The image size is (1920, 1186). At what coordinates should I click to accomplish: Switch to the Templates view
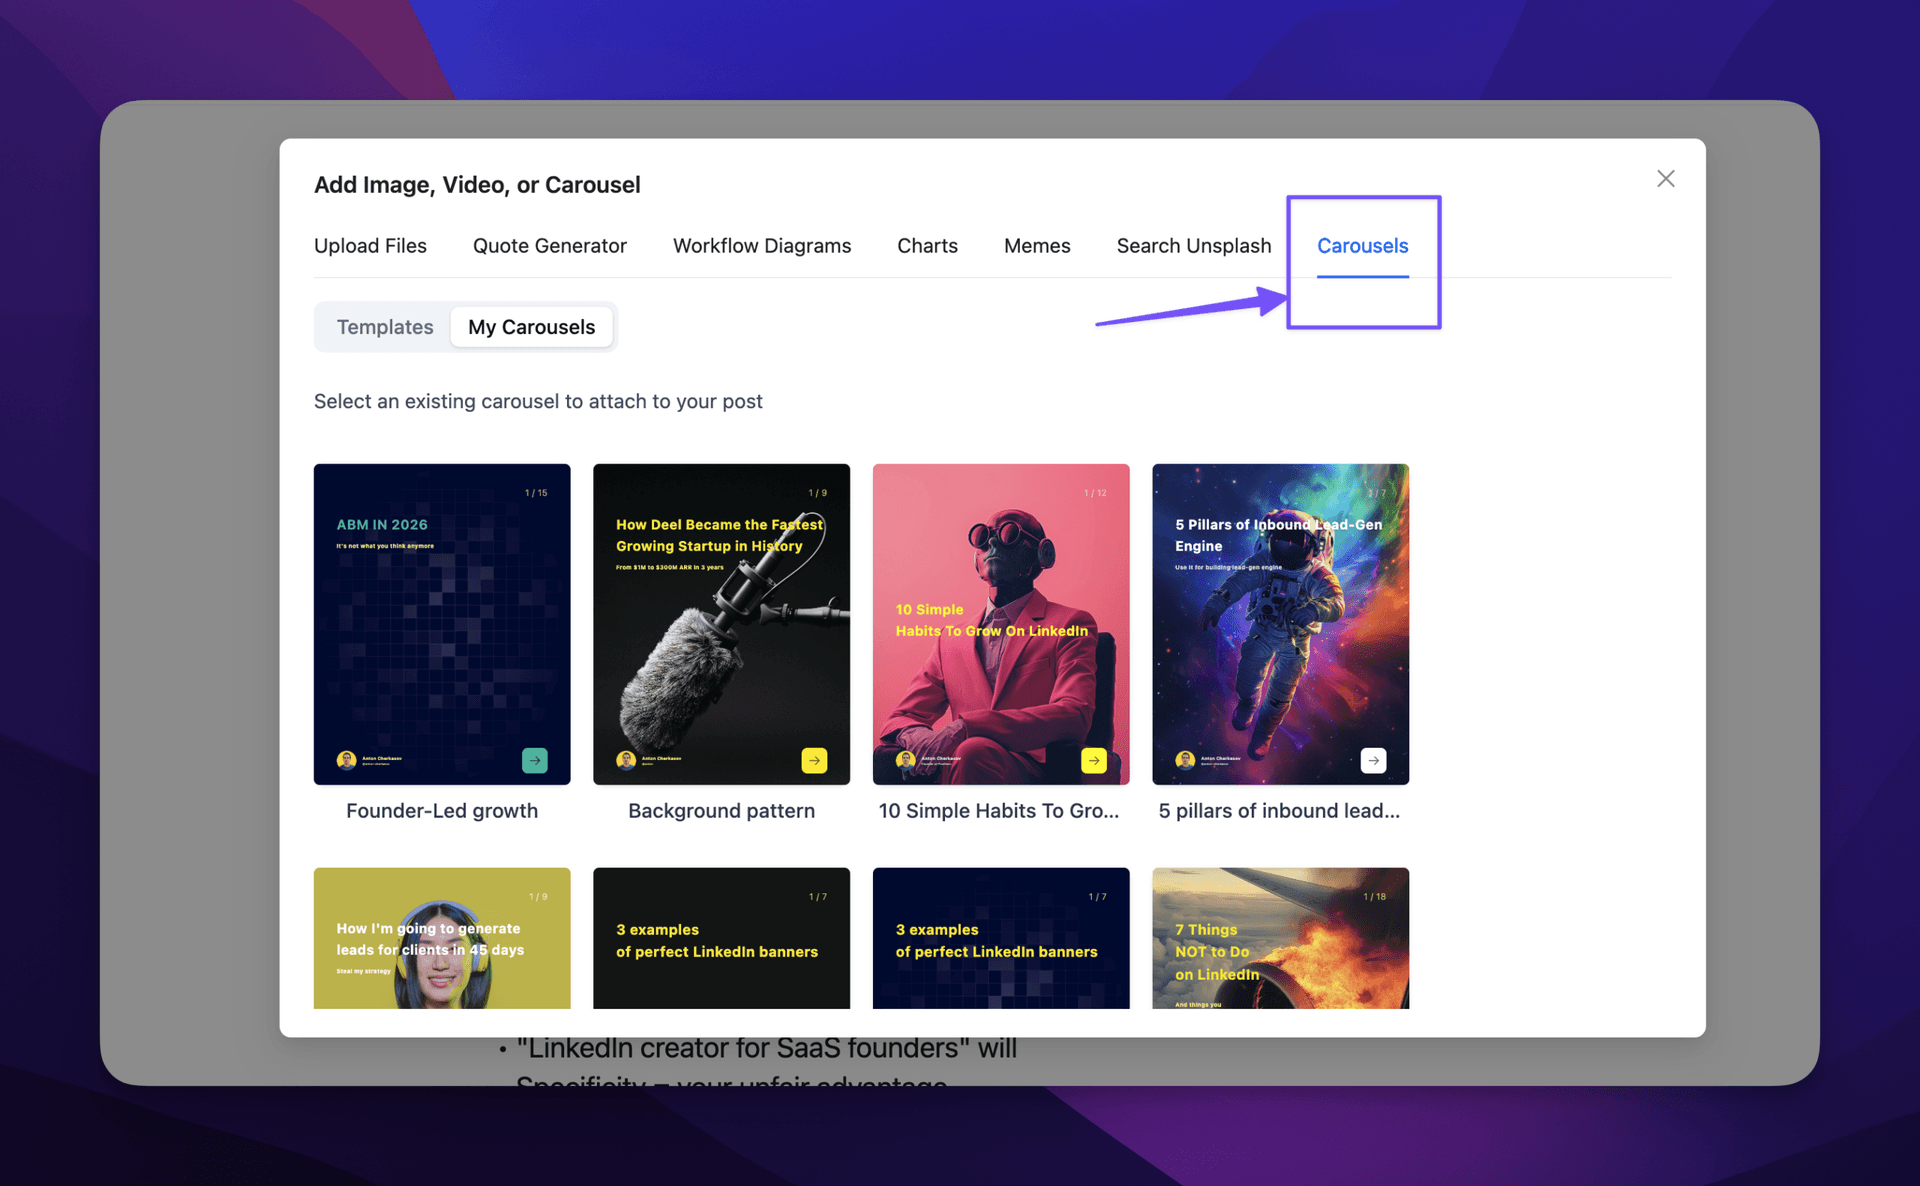[x=384, y=326]
